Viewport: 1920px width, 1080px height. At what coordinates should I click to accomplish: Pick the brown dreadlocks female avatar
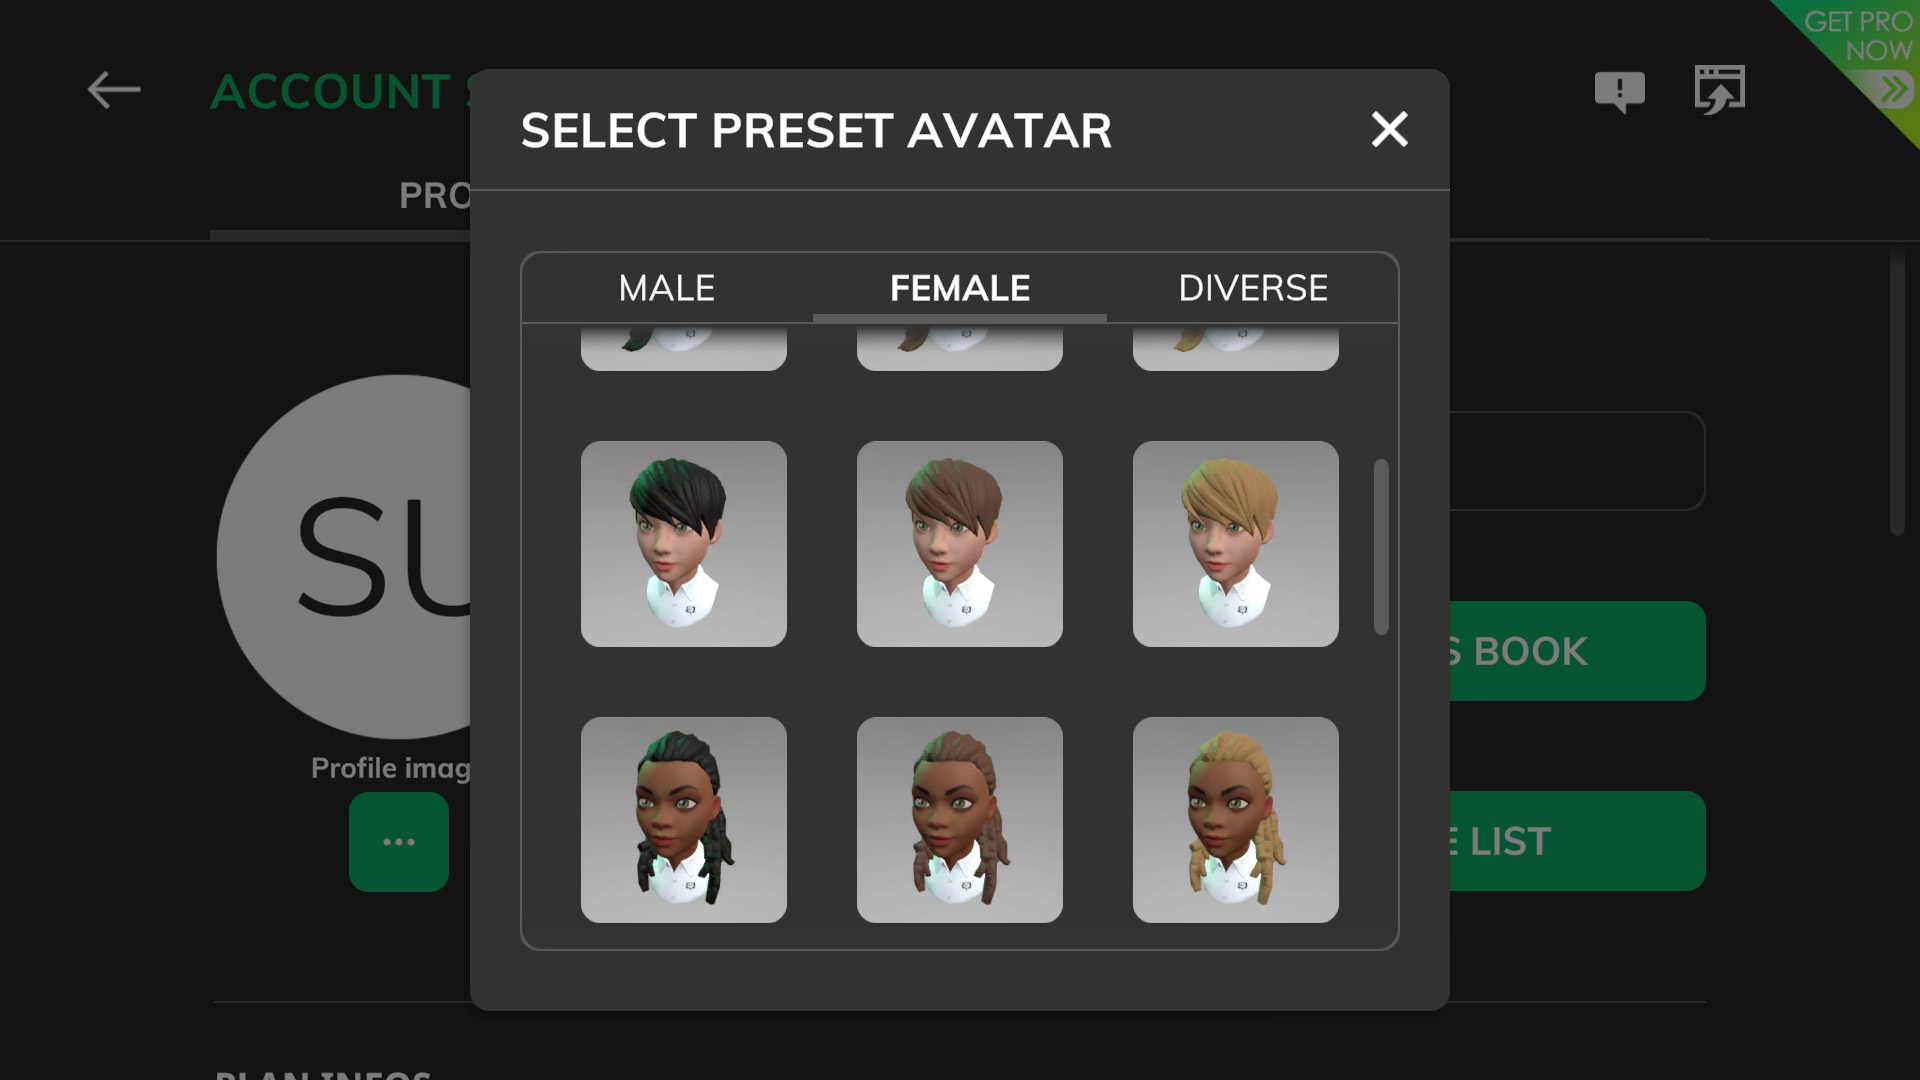point(960,820)
